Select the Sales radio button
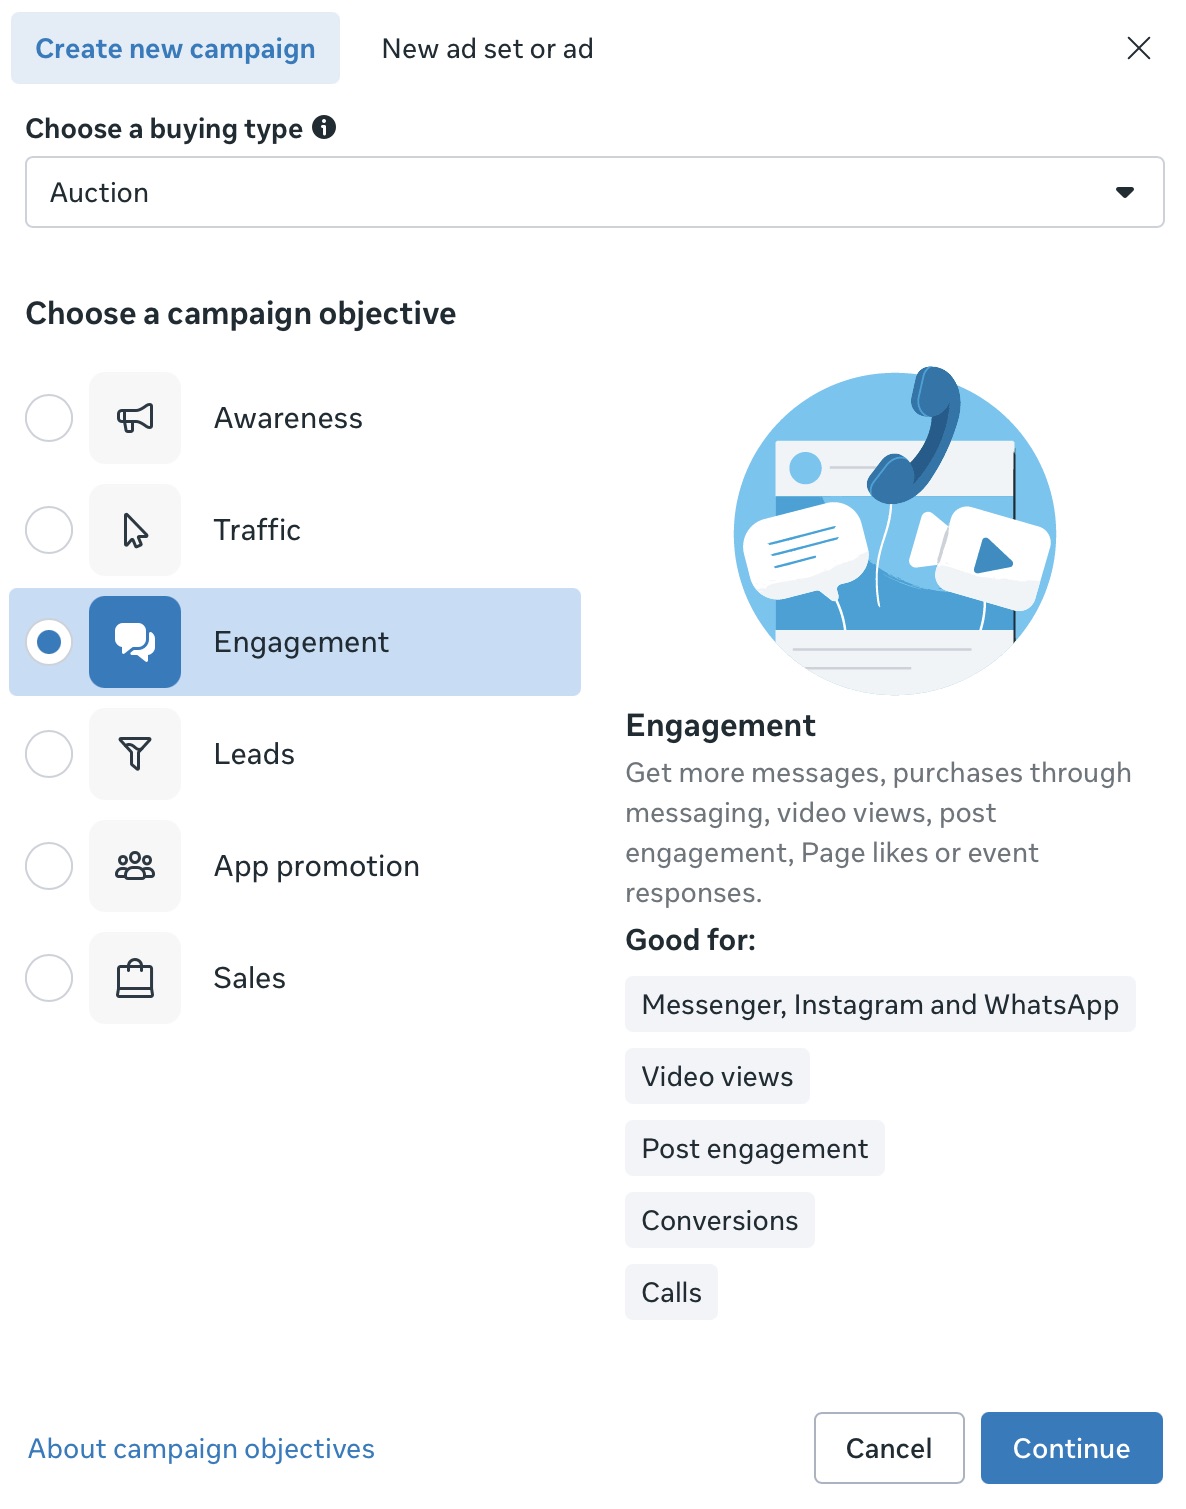 pos(48,978)
